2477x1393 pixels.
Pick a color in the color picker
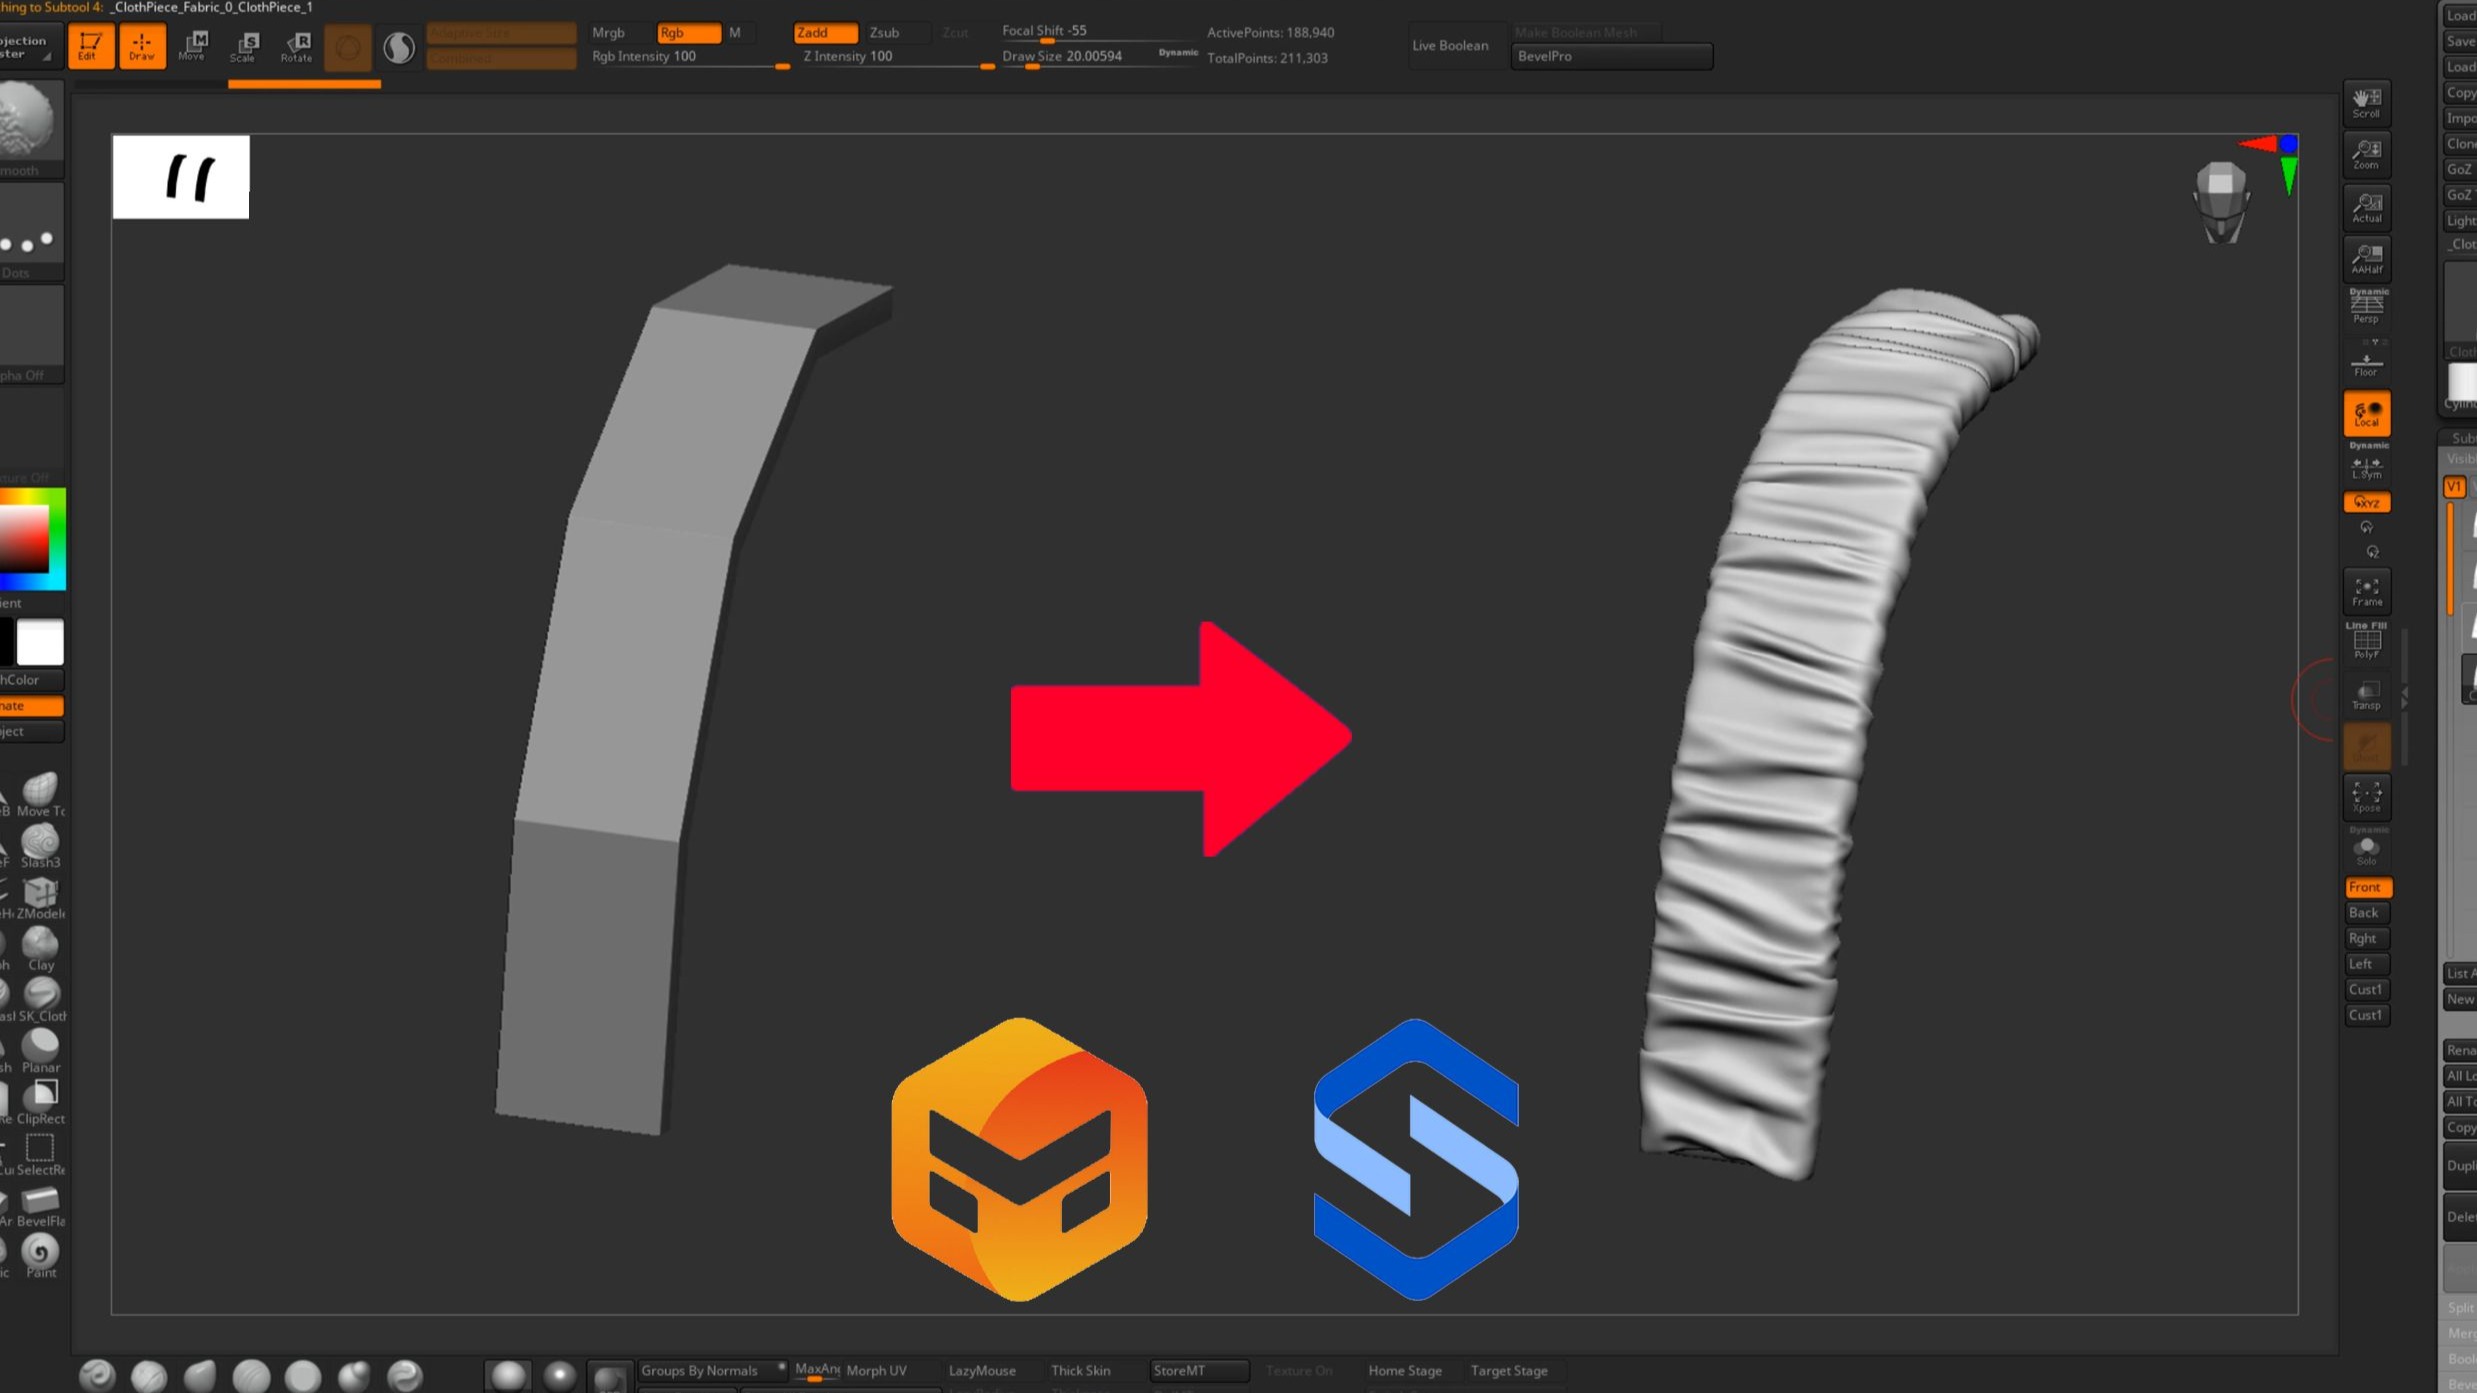(x=32, y=539)
